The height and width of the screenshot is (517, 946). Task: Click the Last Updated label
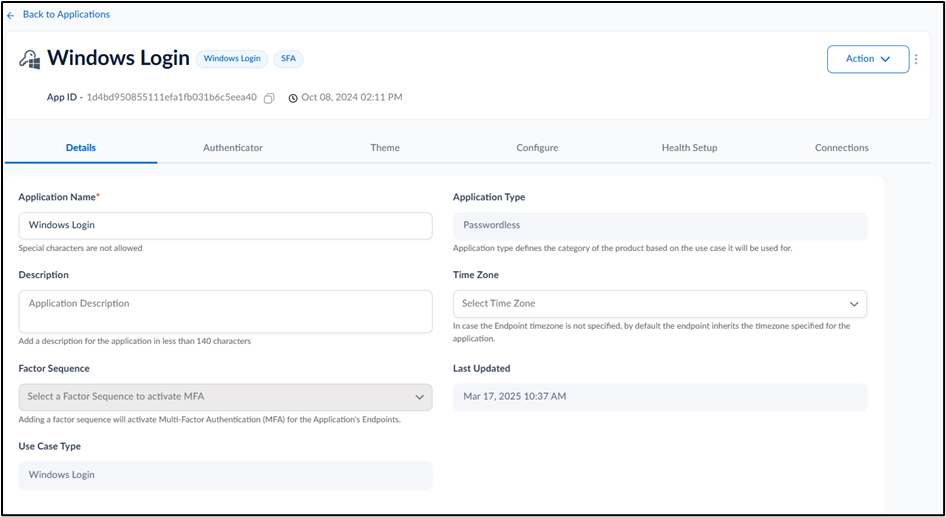click(481, 369)
